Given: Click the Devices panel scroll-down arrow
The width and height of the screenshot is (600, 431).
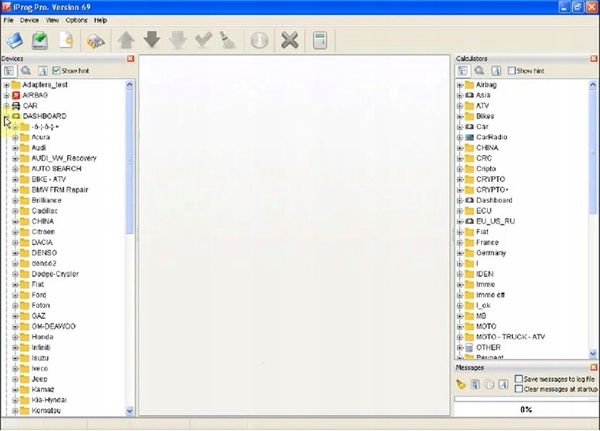Looking at the screenshot, I should tap(130, 411).
